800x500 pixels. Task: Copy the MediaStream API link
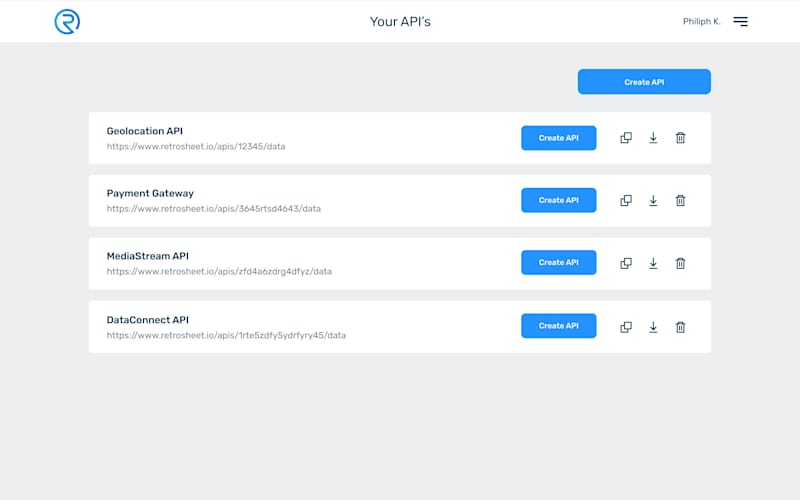pos(626,263)
